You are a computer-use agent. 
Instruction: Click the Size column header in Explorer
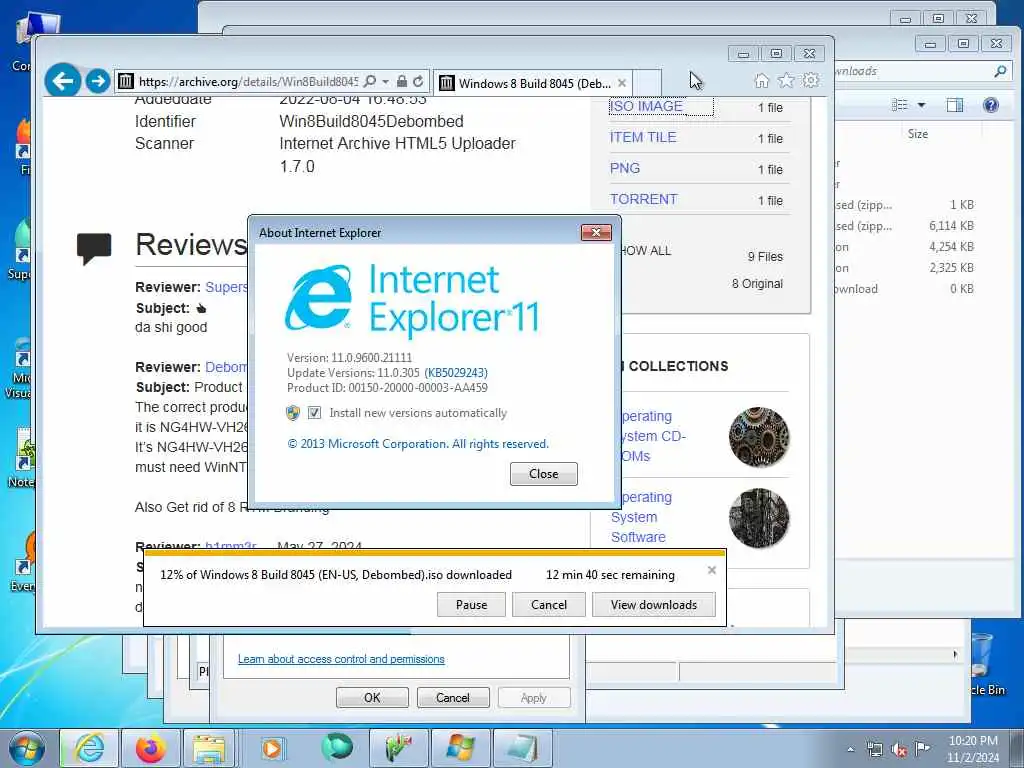pos(918,134)
